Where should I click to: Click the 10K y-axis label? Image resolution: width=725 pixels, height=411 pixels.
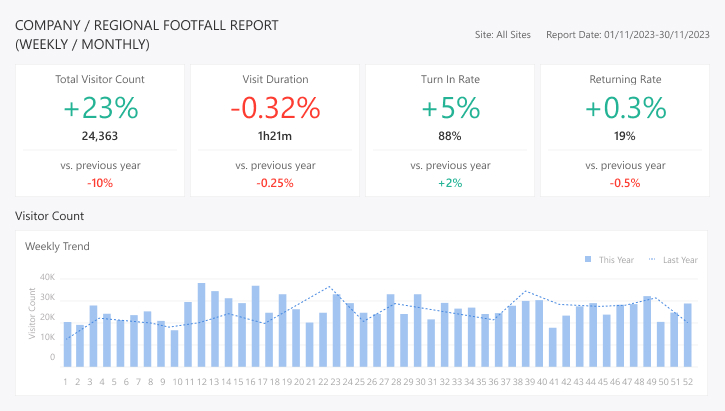pyautogui.click(x=47, y=337)
